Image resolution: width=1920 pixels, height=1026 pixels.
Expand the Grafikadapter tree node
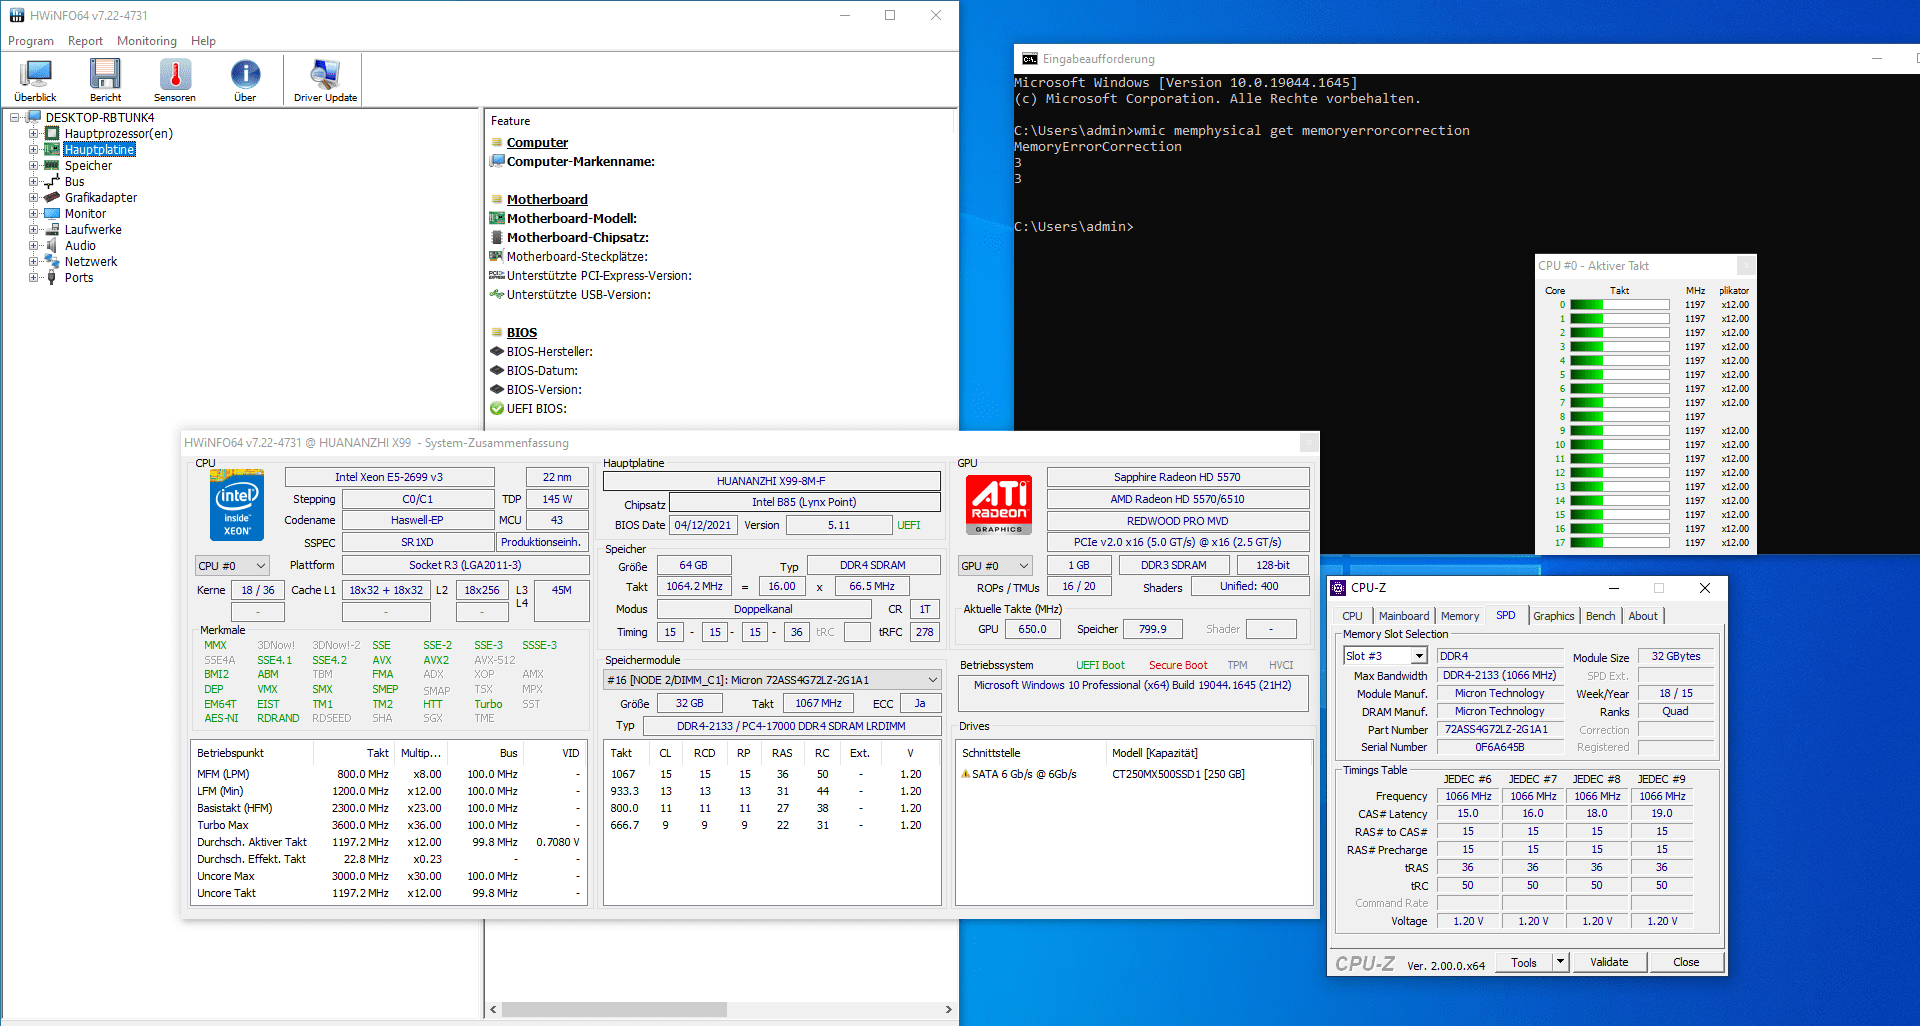pyautogui.click(x=33, y=197)
